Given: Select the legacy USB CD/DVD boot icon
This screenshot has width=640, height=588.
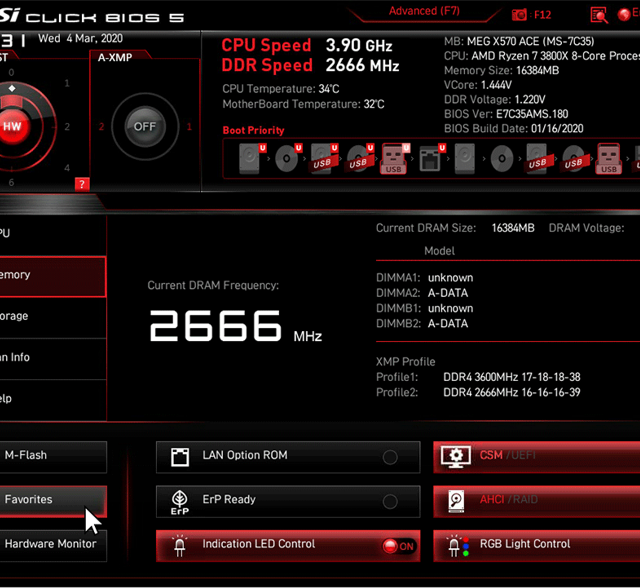Looking at the screenshot, I should 574,159.
